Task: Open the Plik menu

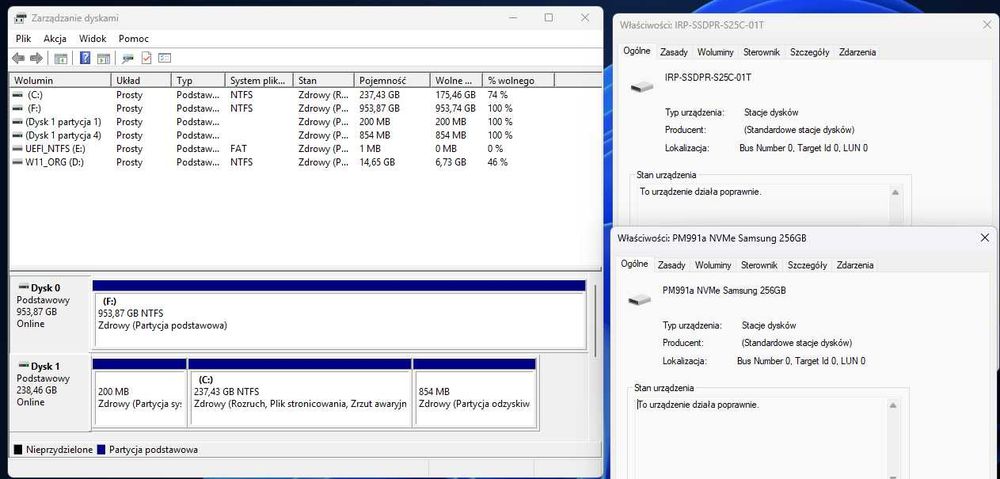Action: click(x=23, y=39)
